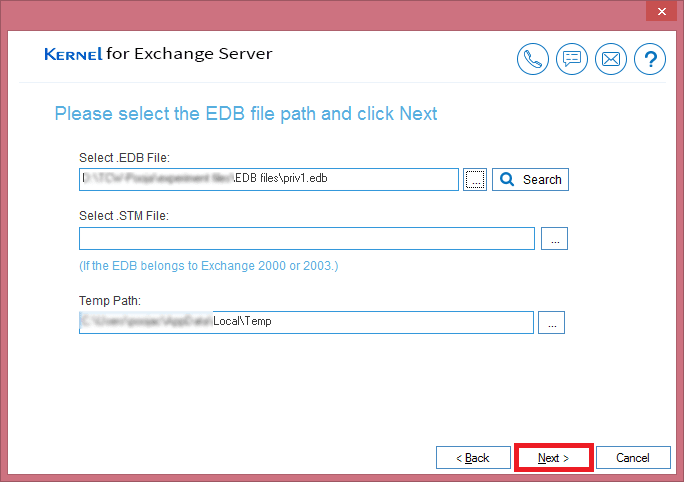Click the Search button with magnifier
684x482 pixels.
coord(530,179)
